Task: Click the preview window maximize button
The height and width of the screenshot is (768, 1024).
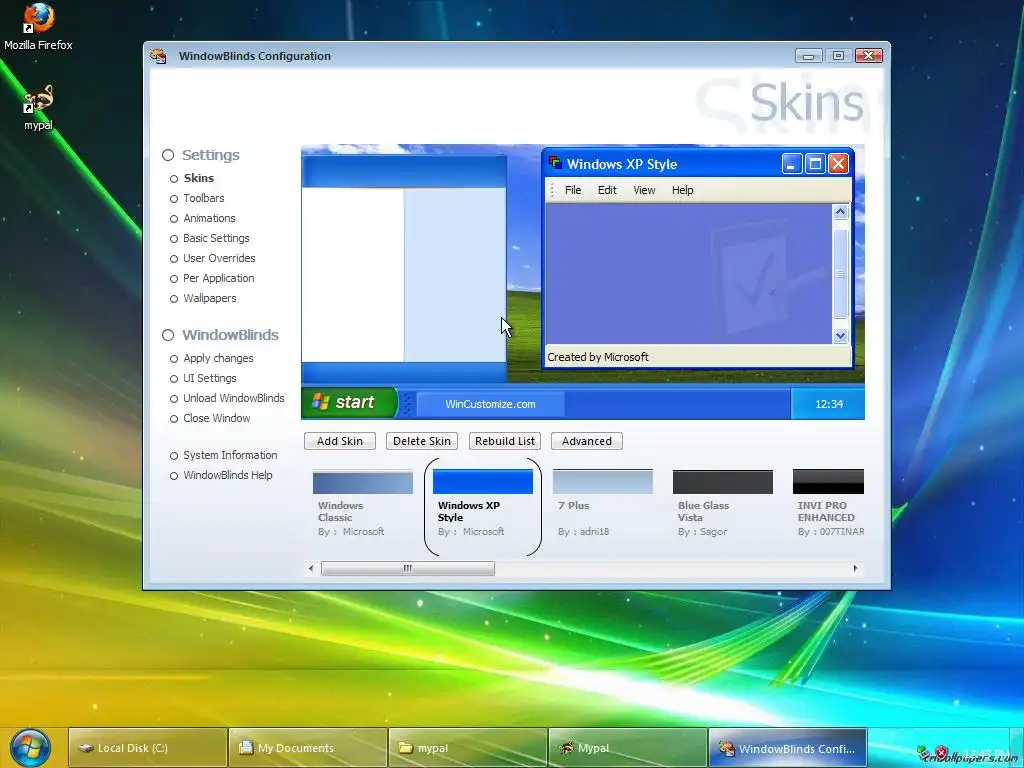Action: click(x=815, y=163)
